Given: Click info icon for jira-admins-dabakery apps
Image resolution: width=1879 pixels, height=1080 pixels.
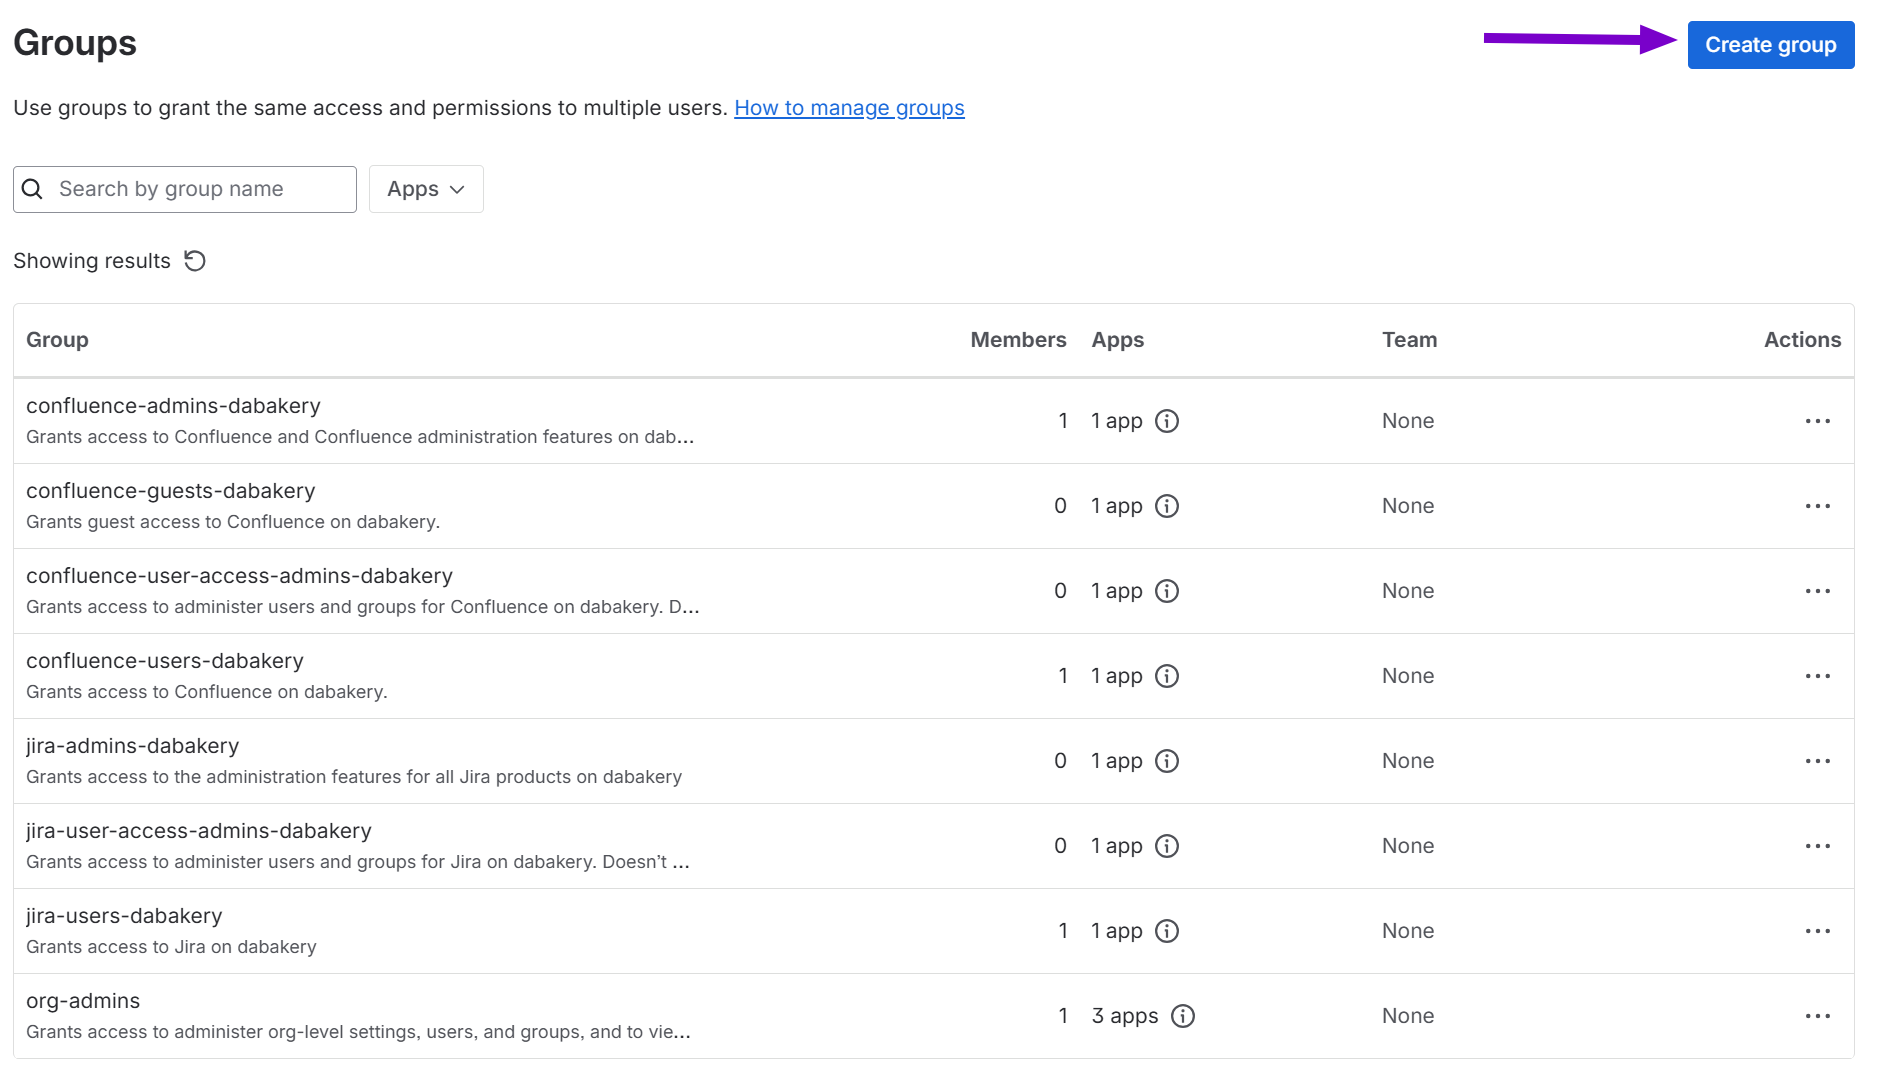Looking at the screenshot, I should (x=1167, y=761).
